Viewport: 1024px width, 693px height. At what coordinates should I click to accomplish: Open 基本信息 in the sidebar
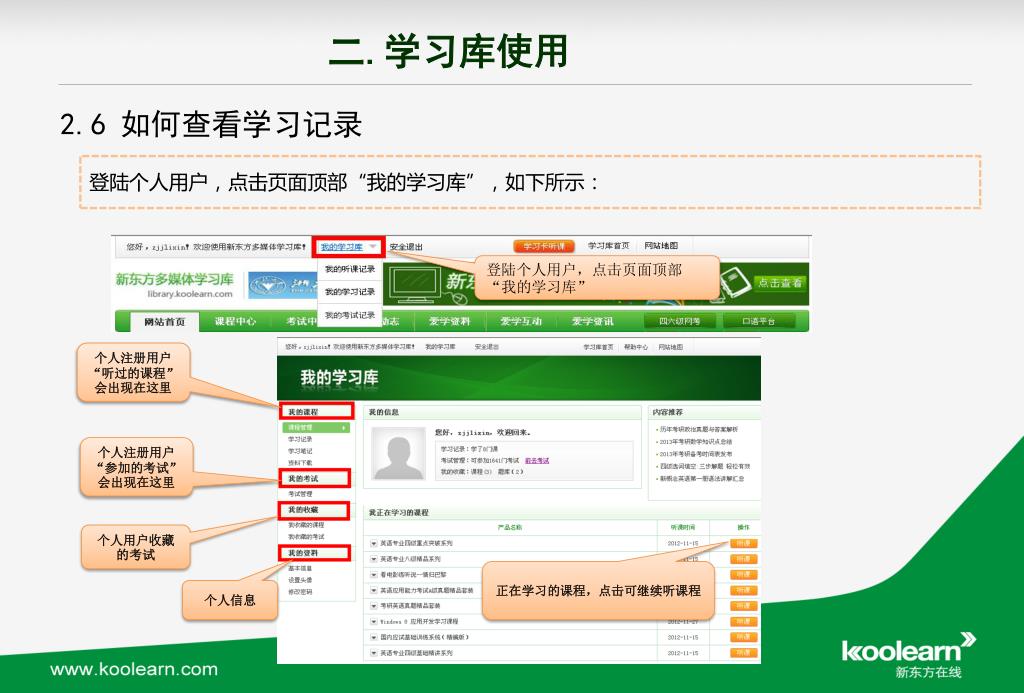pyautogui.click(x=300, y=568)
